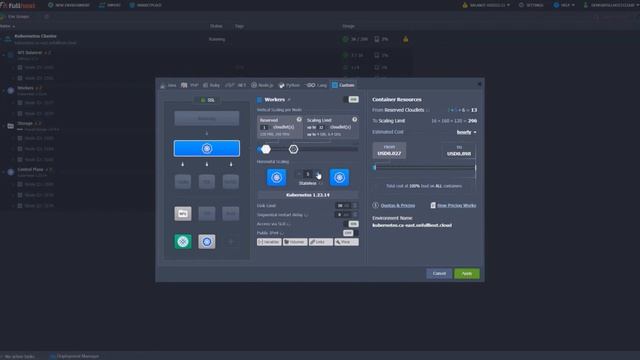Viewport: 640px width, 360px height.
Task: Open the Stateless scaling mode dropdown
Action: 310,183
